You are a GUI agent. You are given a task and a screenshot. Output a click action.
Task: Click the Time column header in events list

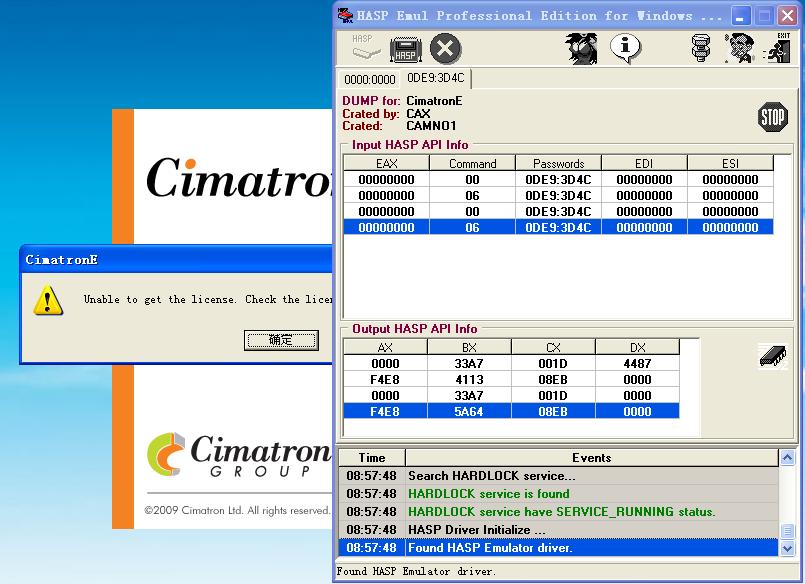372,458
